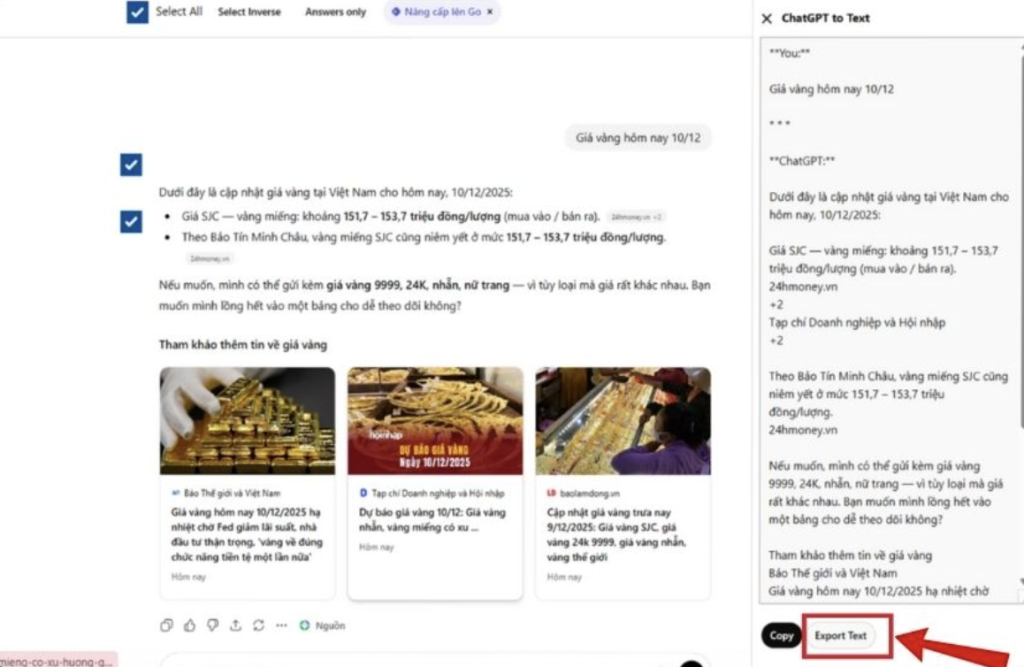Viewport: 1024px width, 667px height.
Task: Open the three-dot more options menu
Action: pos(282,625)
